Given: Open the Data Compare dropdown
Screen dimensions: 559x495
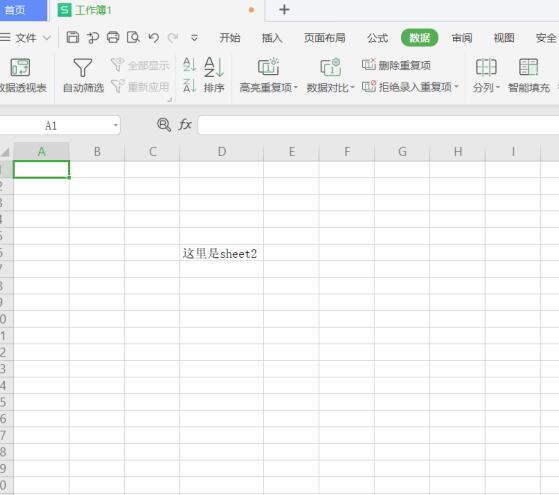Looking at the screenshot, I should point(330,87).
